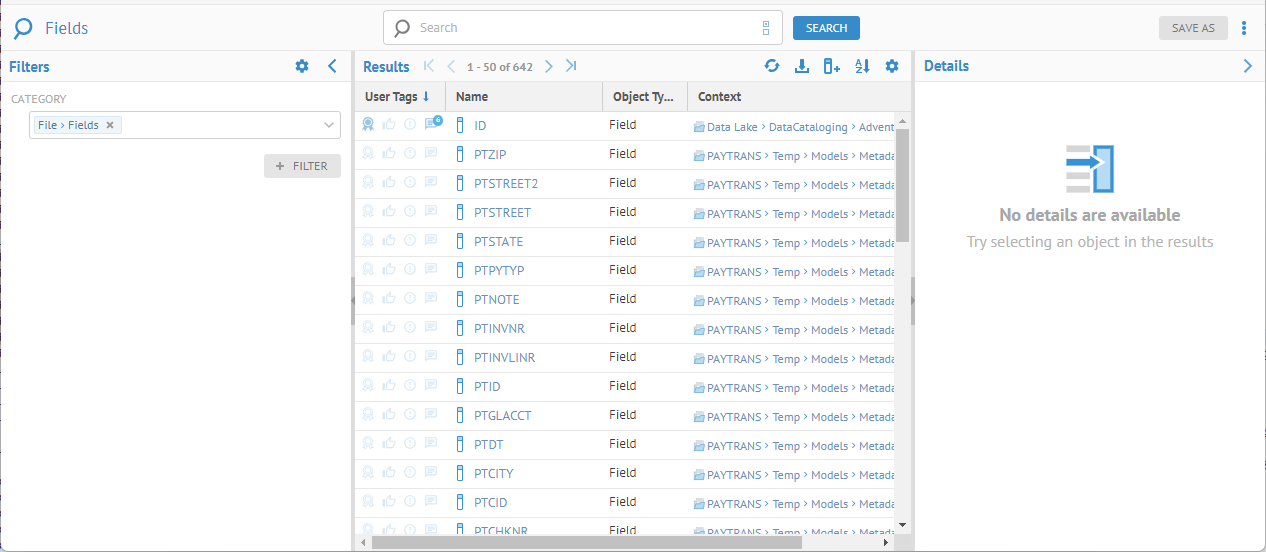Image resolution: width=1266 pixels, height=552 pixels.
Task: Click the download results icon
Action: point(801,66)
